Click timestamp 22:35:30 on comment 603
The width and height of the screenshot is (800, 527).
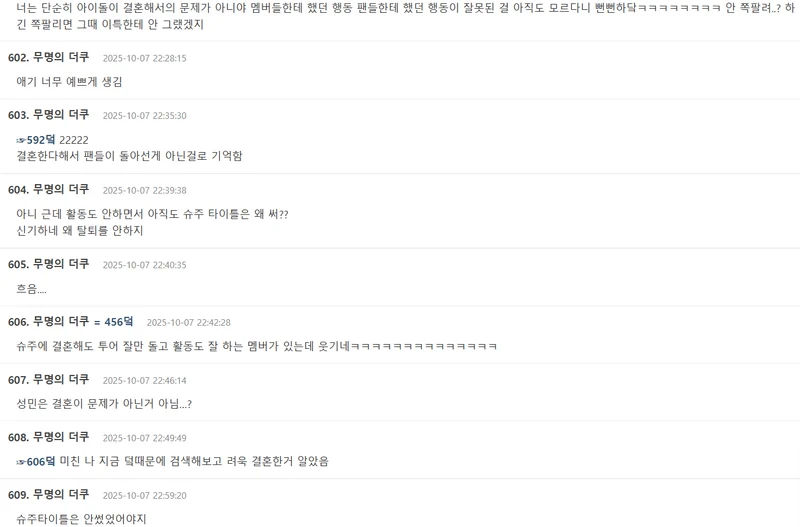point(144,116)
